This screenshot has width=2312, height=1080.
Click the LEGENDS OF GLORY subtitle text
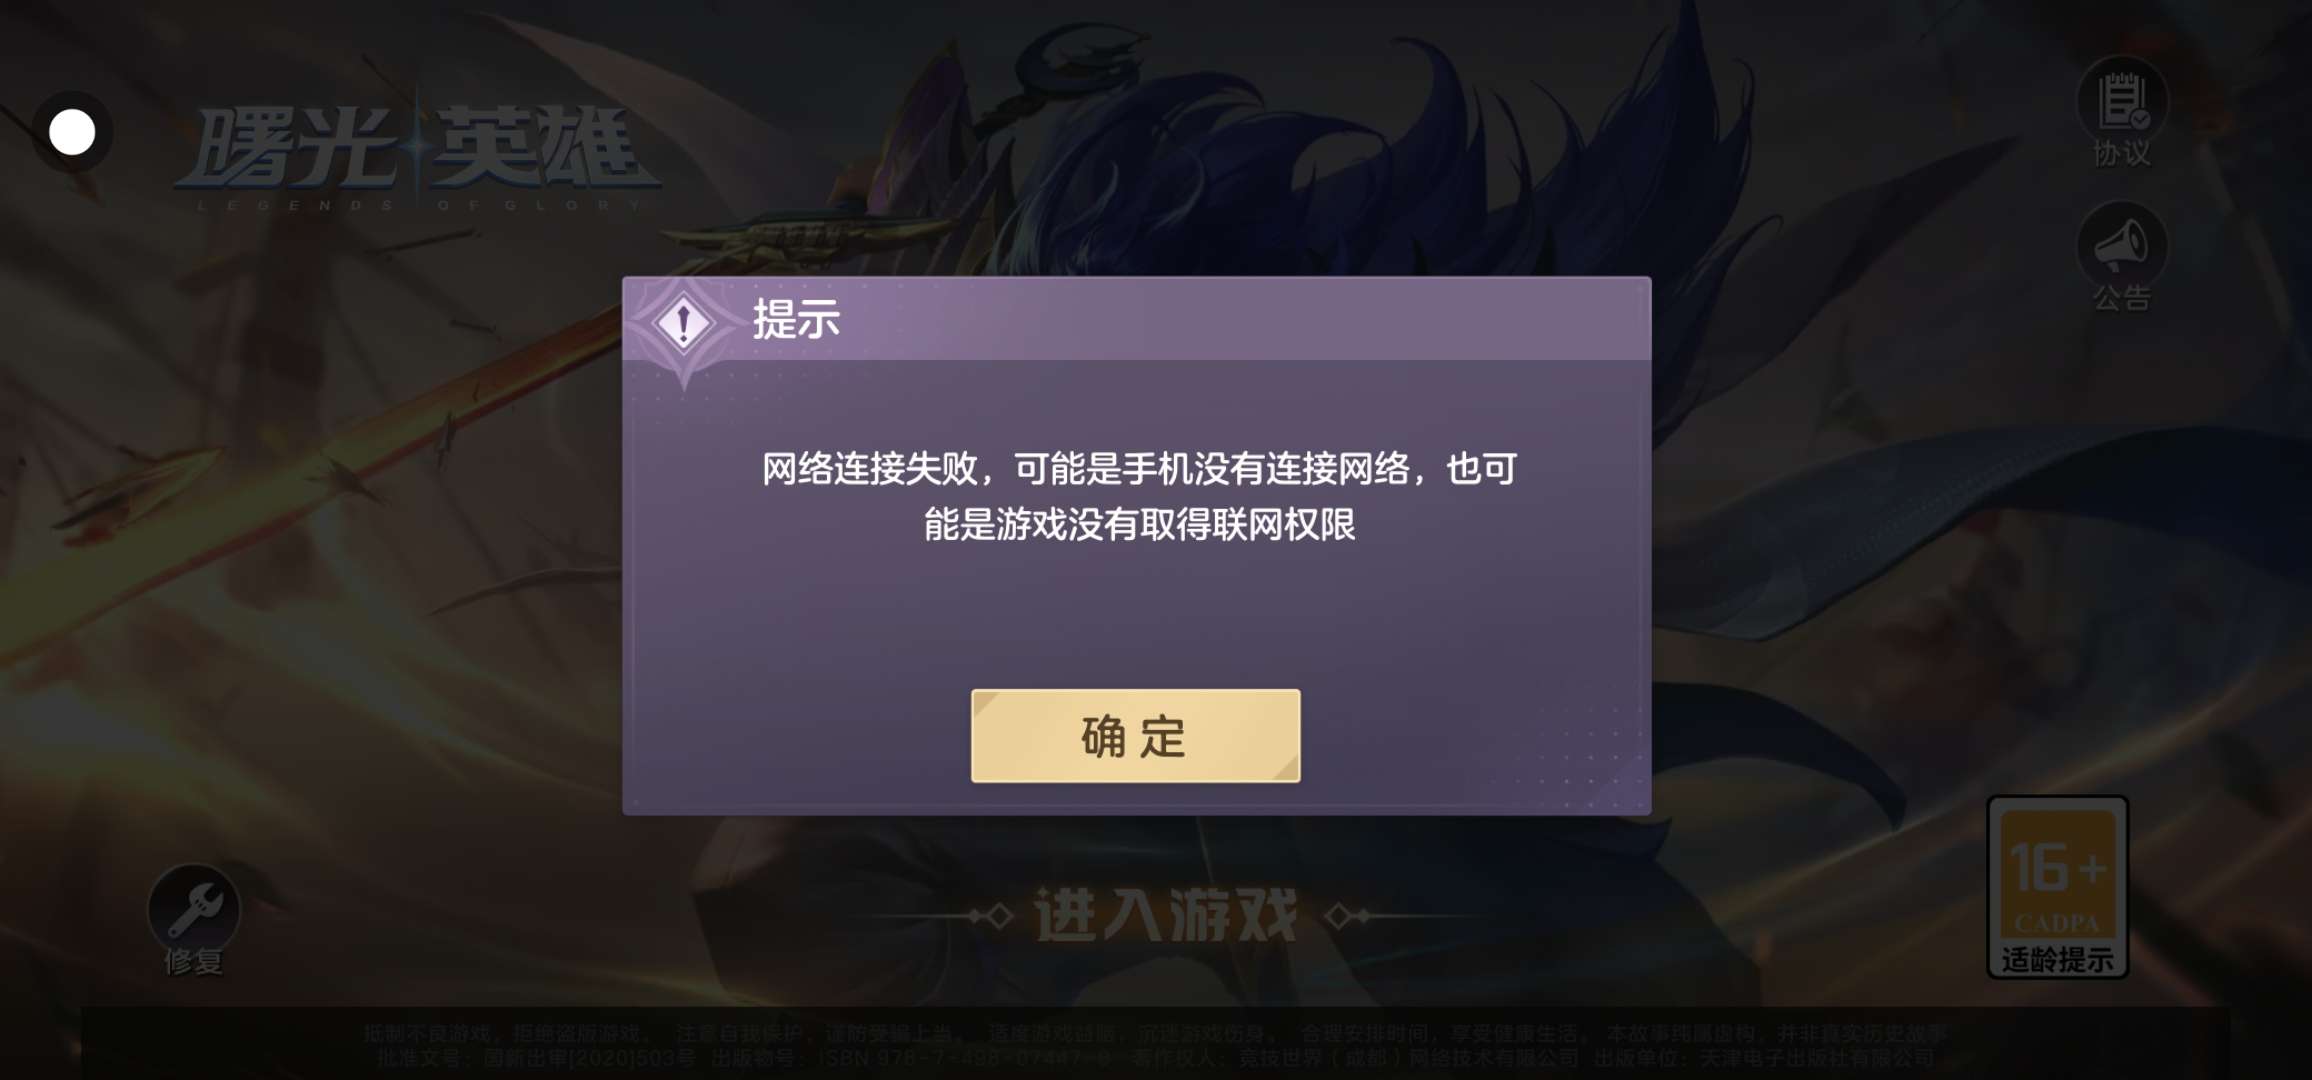(x=418, y=206)
